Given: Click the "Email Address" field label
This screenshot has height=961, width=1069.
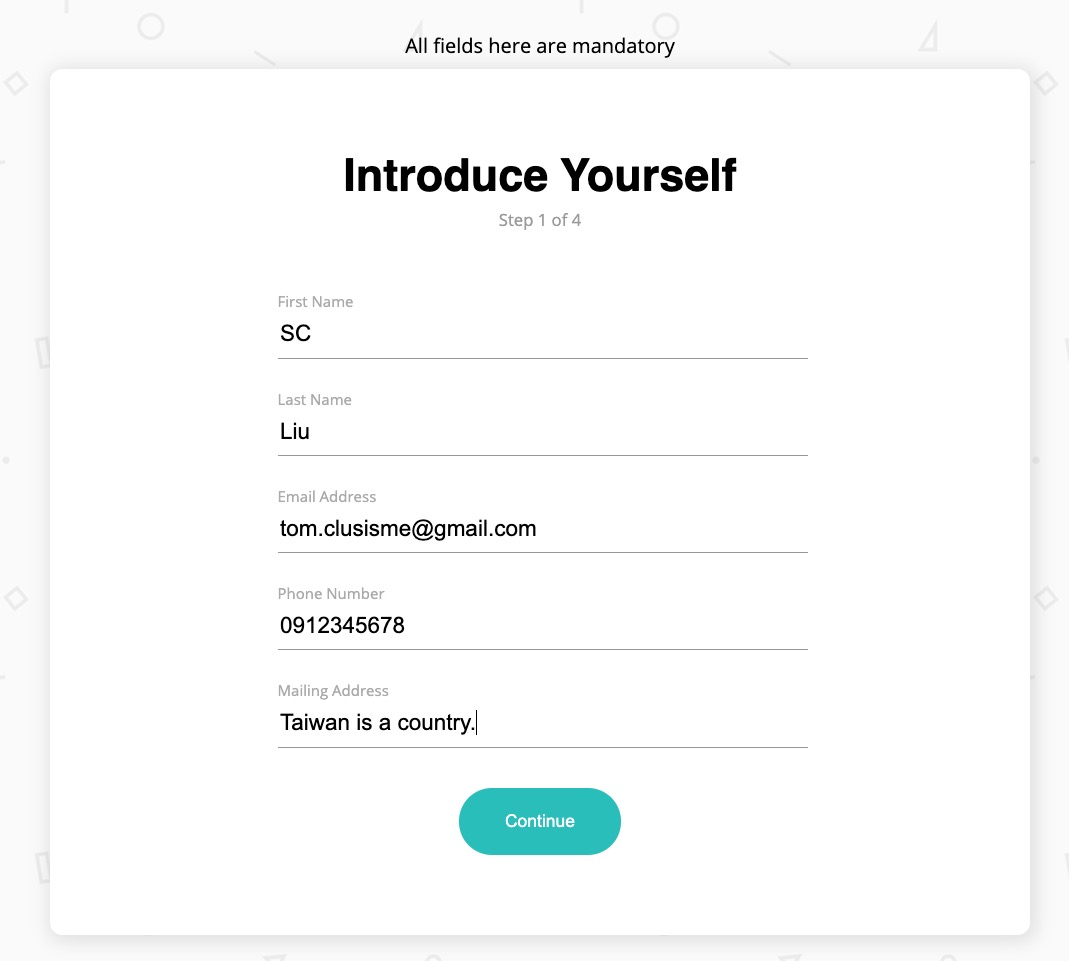Looking at the screenshot, I should [x=327, y=497].
